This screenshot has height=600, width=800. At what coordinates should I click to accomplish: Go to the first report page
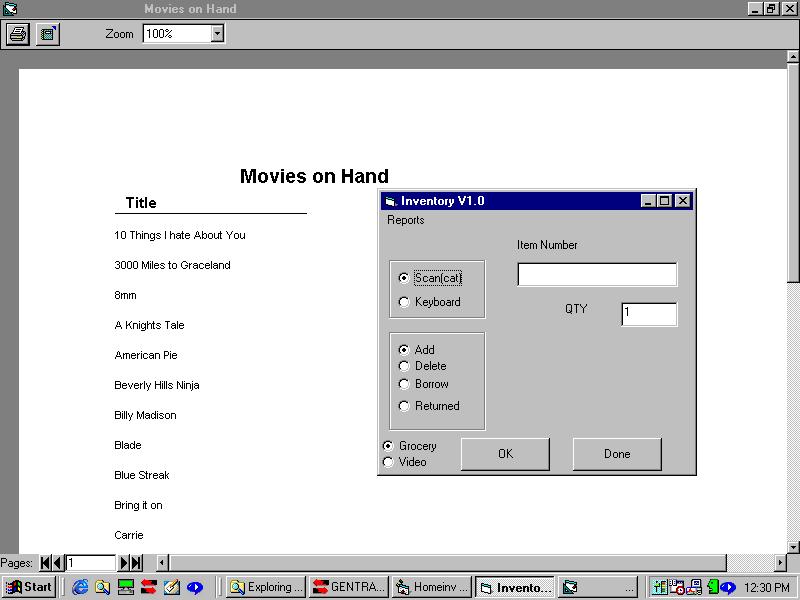[x=46, y=563]
